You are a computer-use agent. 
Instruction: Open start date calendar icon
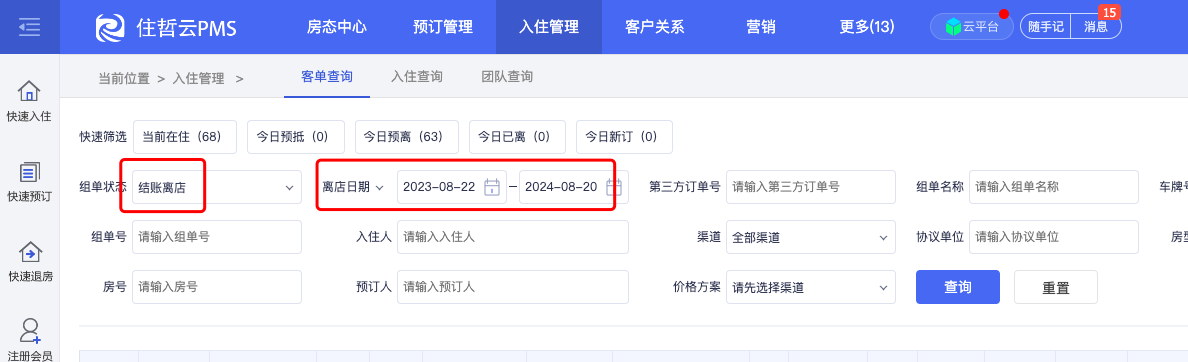point(492,187)
